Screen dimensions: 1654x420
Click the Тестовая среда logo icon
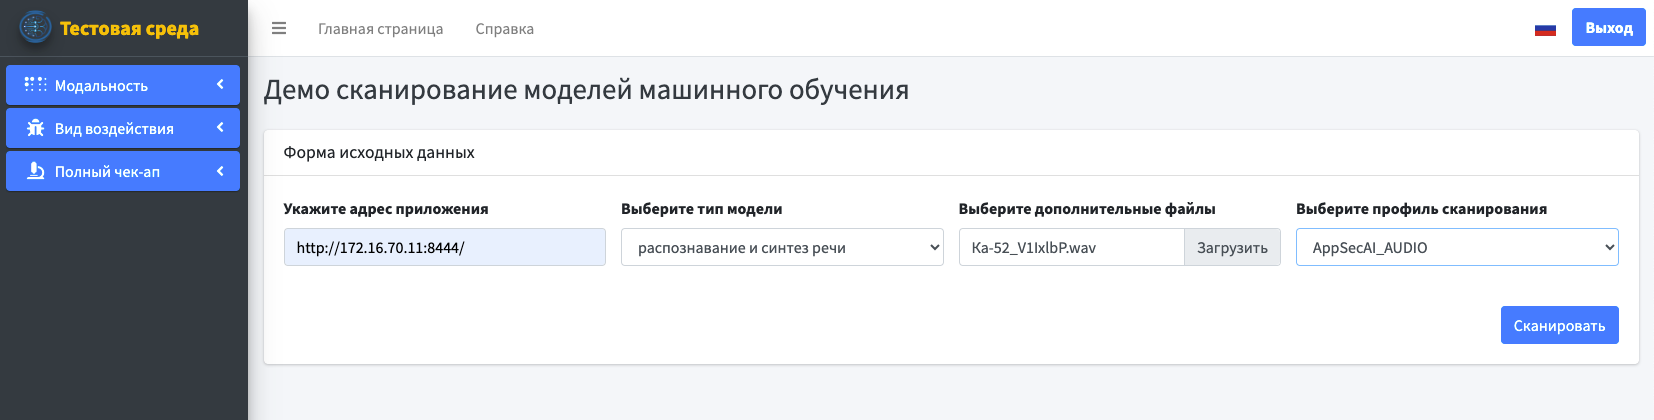tap(35, 27)
